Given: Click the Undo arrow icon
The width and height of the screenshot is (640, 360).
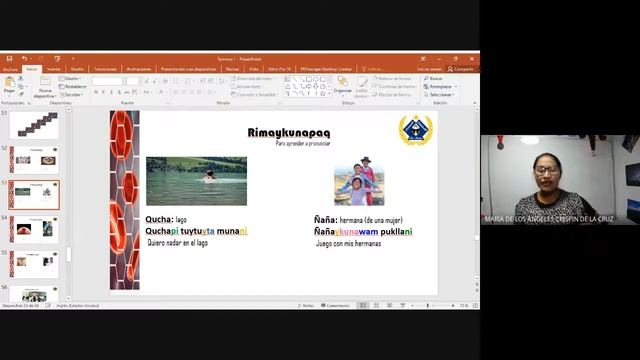Looking at the screenshot, I should click(24, 59).
